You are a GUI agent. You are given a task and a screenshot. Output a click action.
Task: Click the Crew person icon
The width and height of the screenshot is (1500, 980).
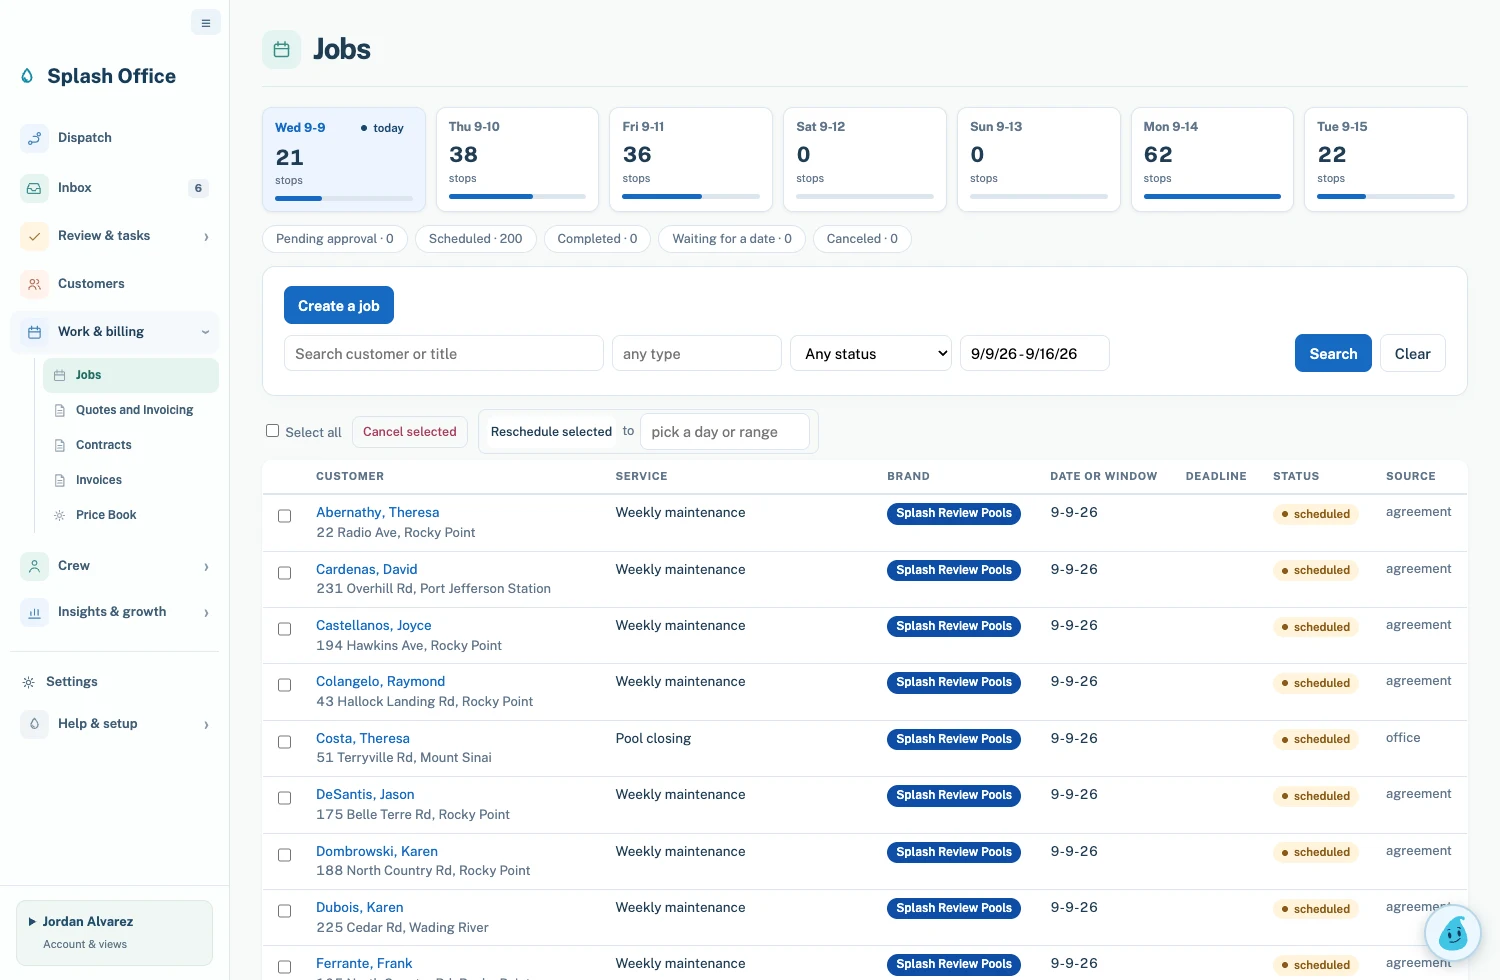point(34,566)
